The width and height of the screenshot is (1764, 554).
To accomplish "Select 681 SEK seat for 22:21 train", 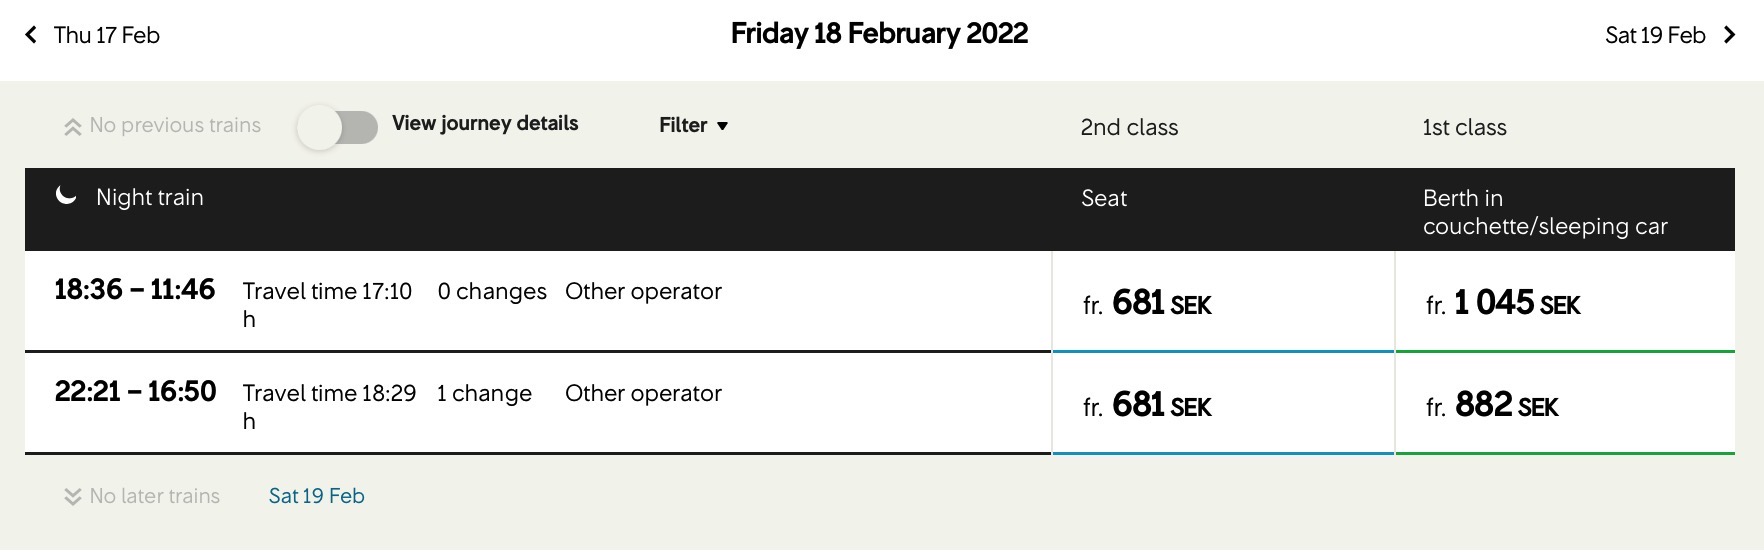I will click(x=1223, y=404).
